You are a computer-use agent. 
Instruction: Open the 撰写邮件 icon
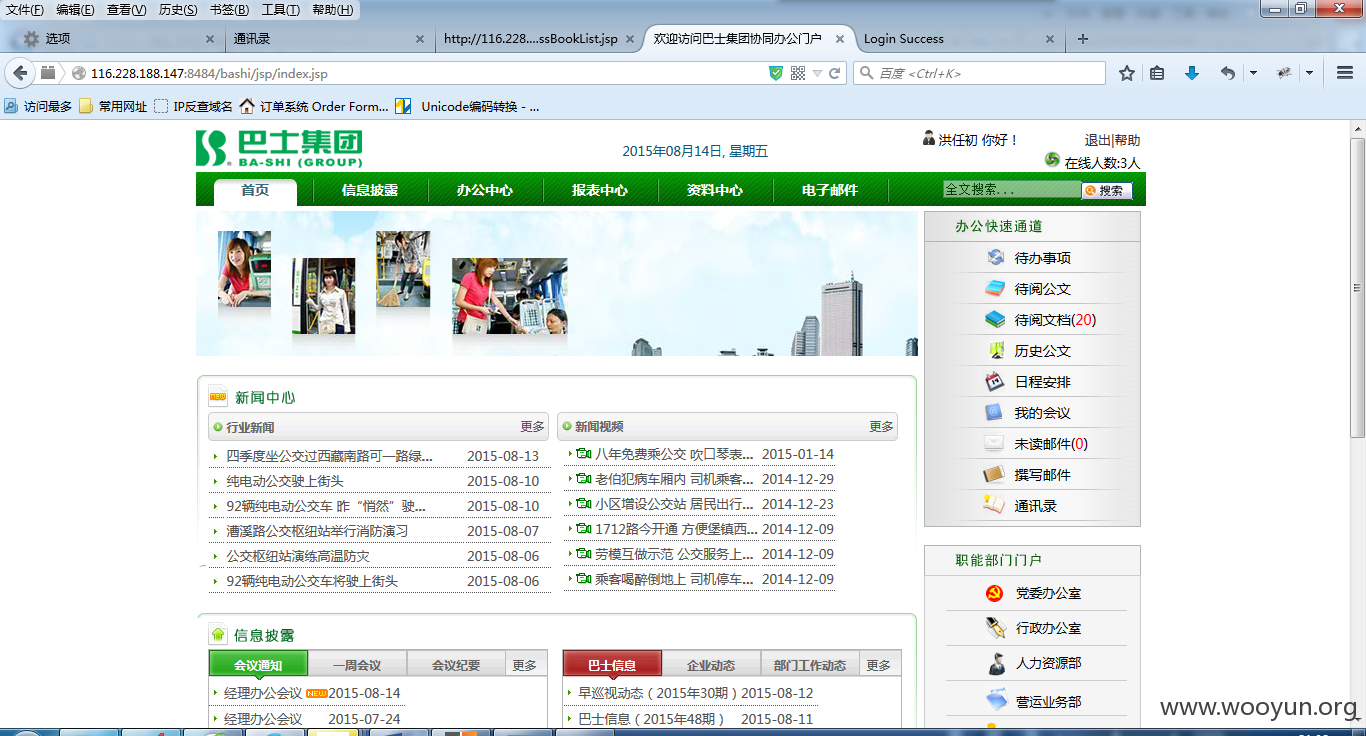click(x=995, y=475)
